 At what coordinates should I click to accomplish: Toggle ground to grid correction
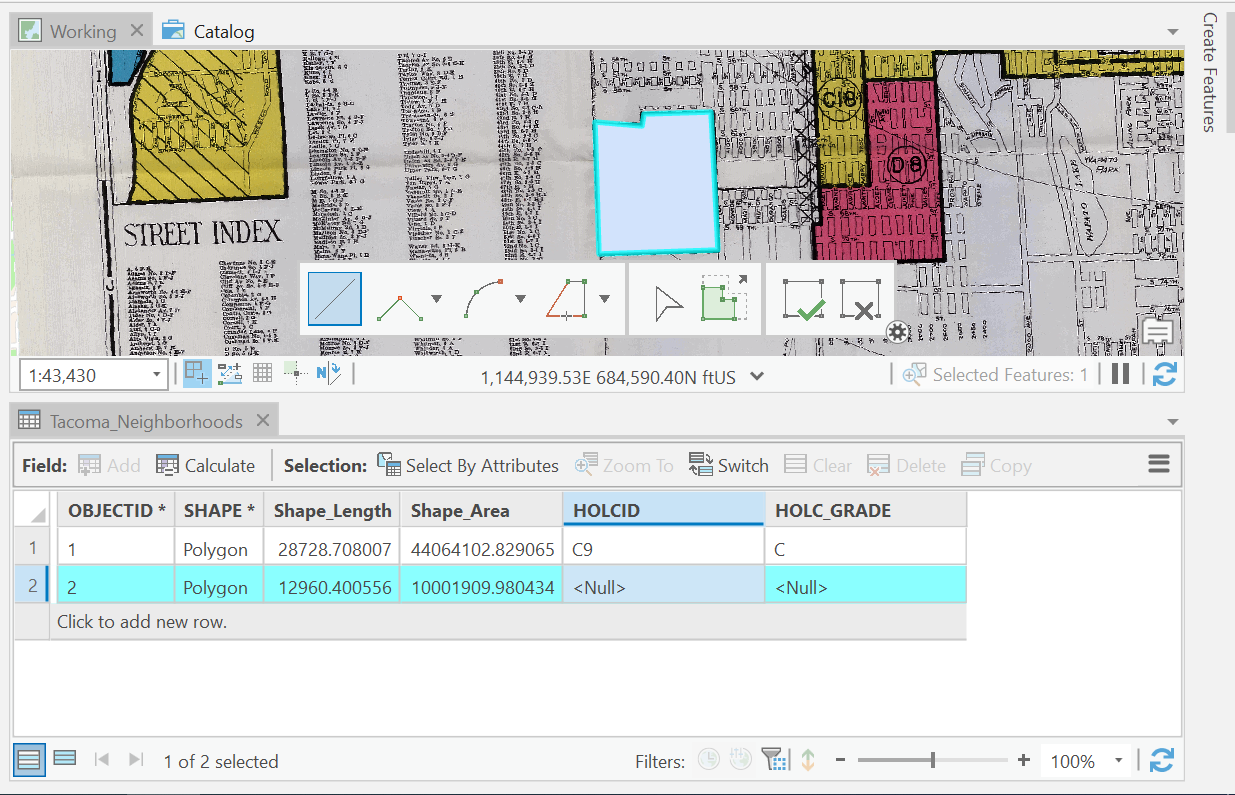329,374
